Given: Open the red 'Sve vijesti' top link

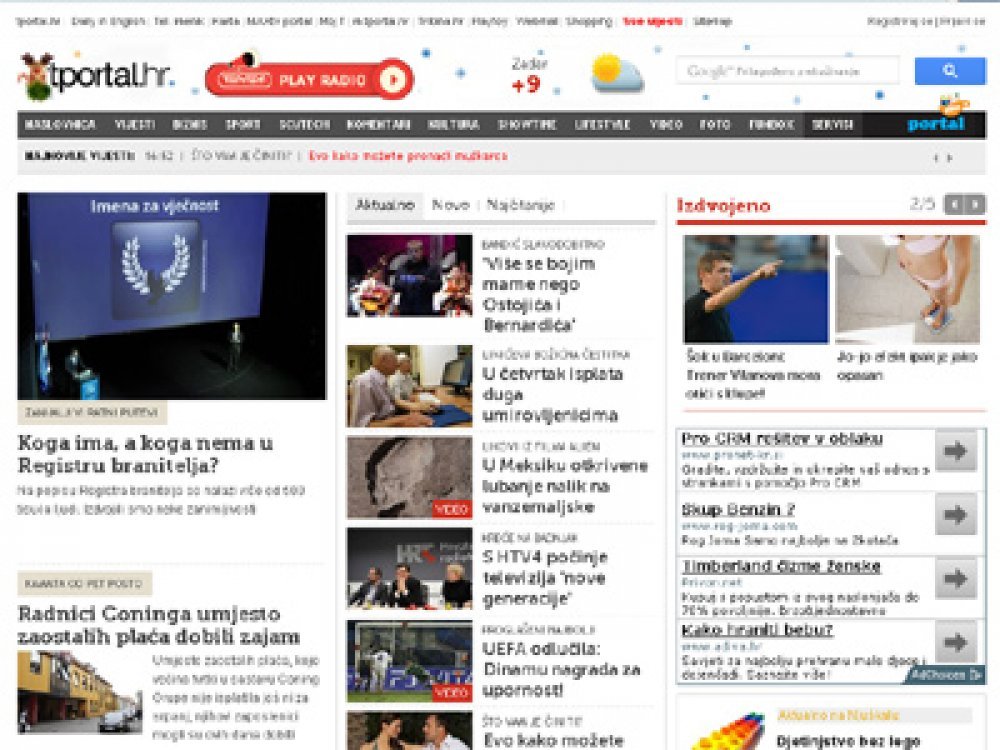Looking at the screenshot, I should point(652,21).
